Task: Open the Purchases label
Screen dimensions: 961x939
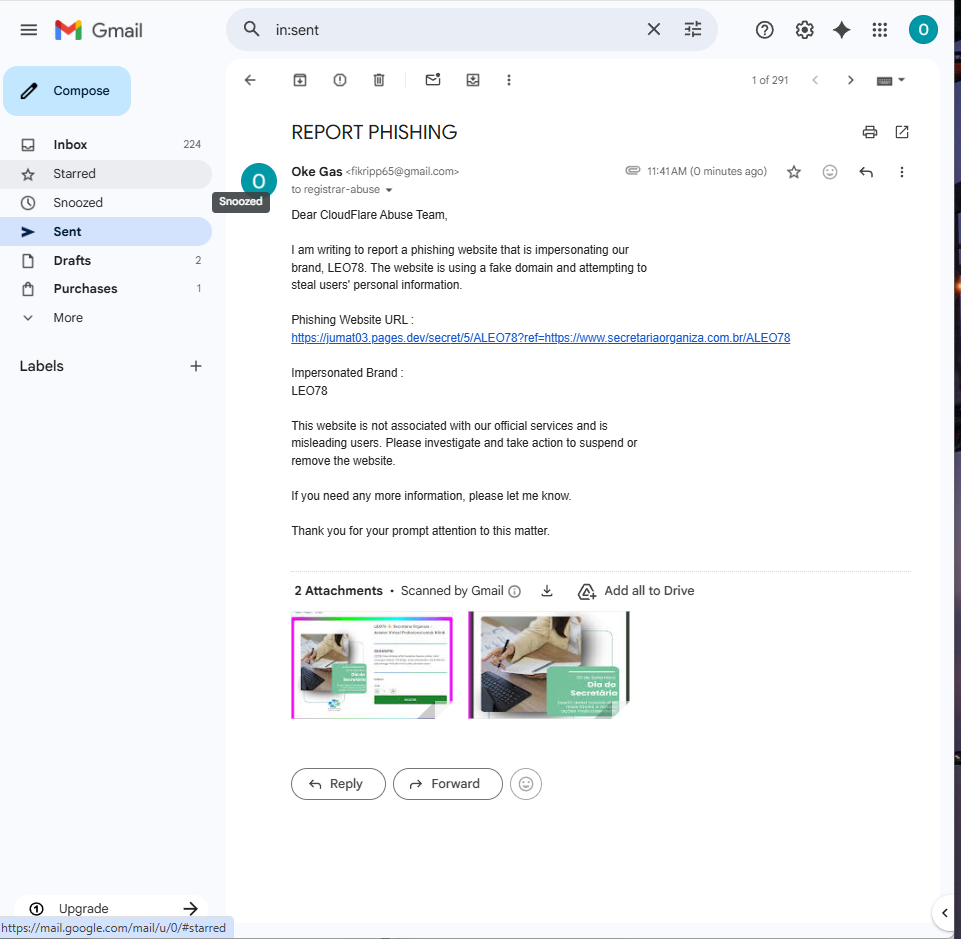Action: point(105,289)
